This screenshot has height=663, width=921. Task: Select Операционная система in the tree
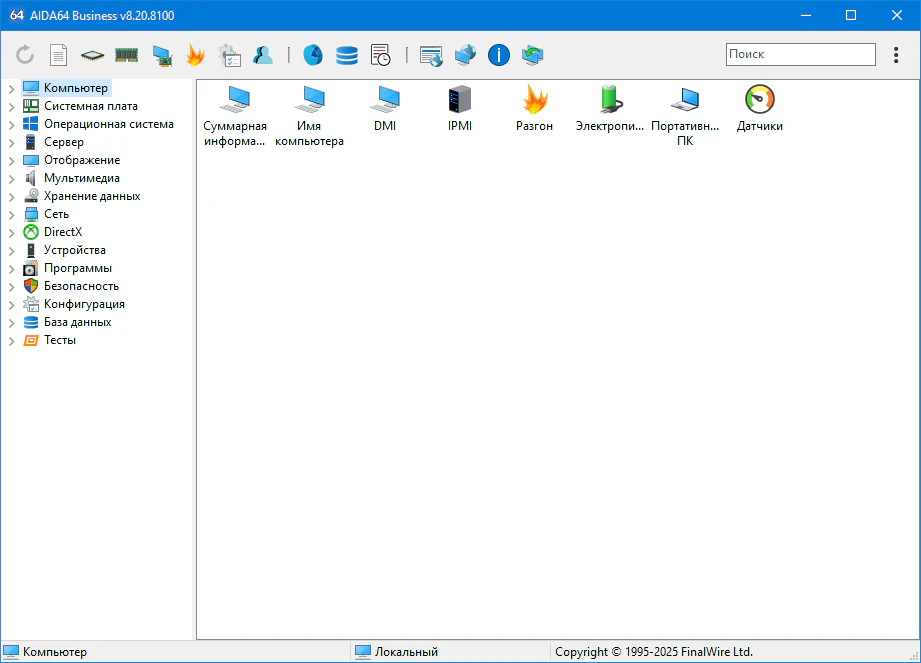[x=108, y=124]
